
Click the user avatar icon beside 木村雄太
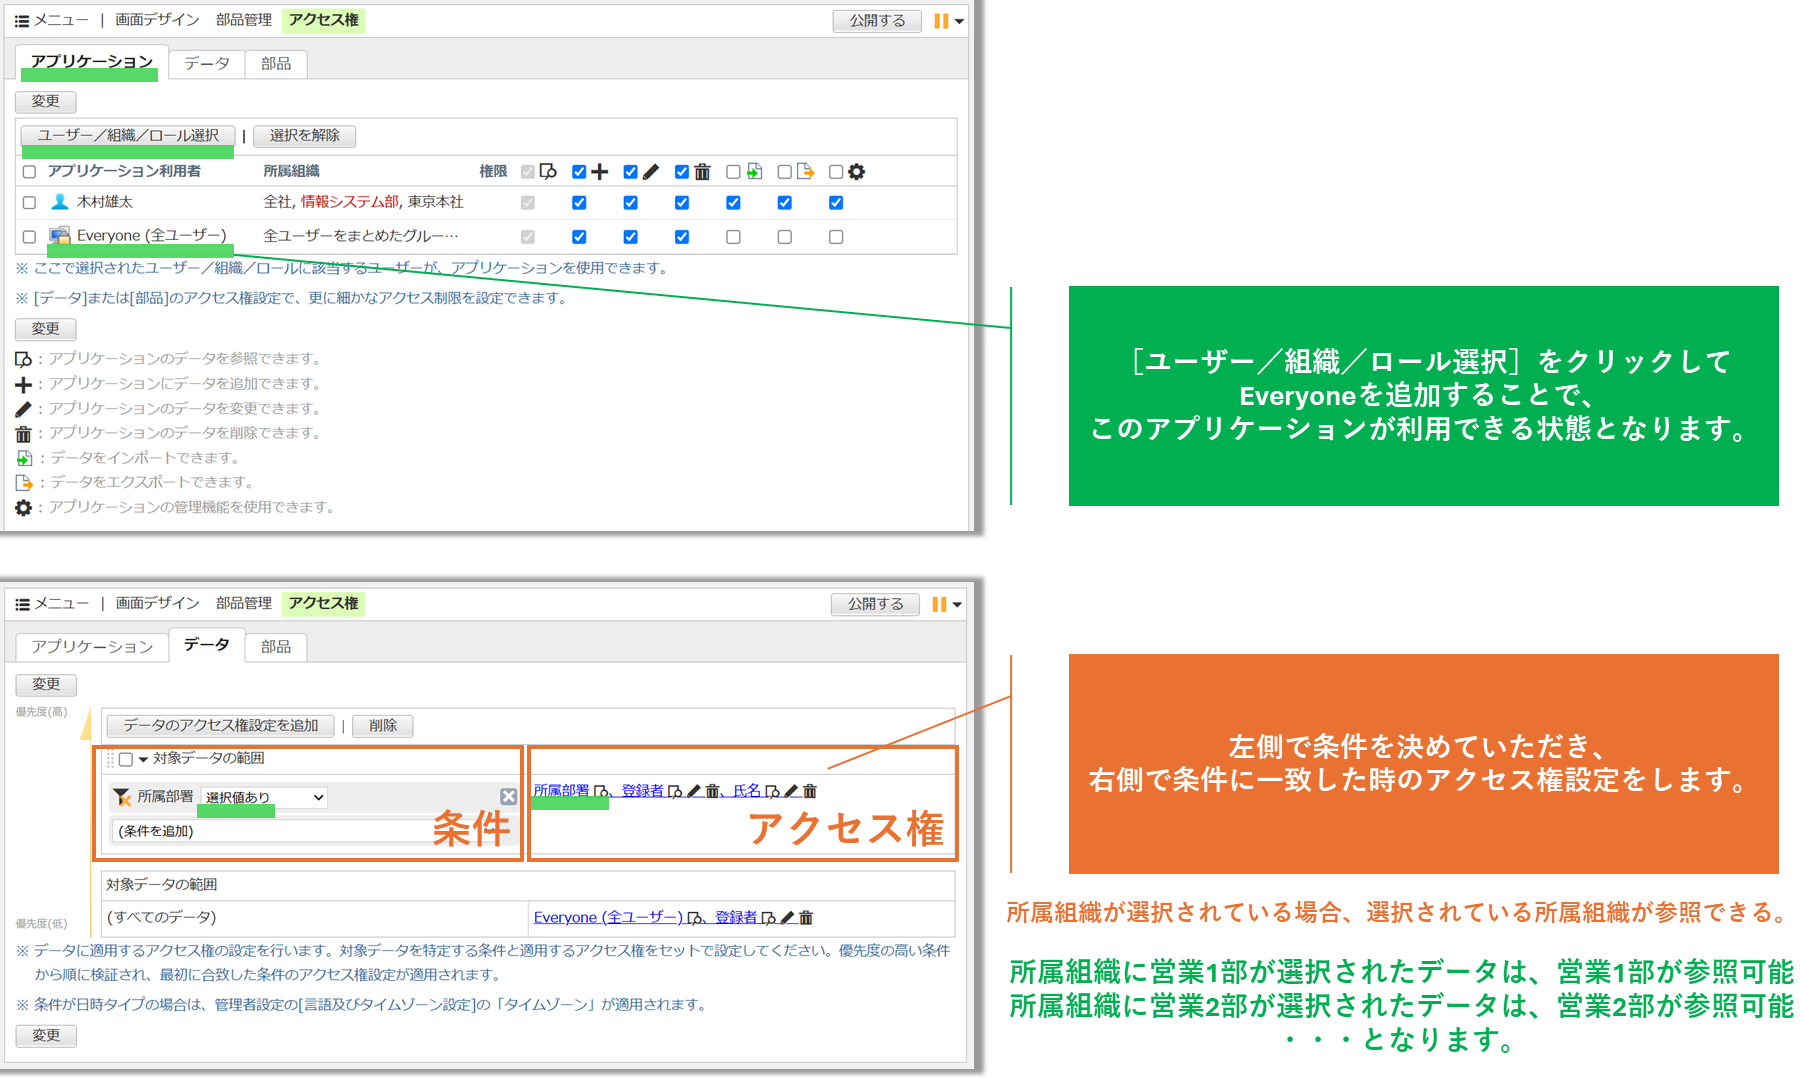(60, 202)
